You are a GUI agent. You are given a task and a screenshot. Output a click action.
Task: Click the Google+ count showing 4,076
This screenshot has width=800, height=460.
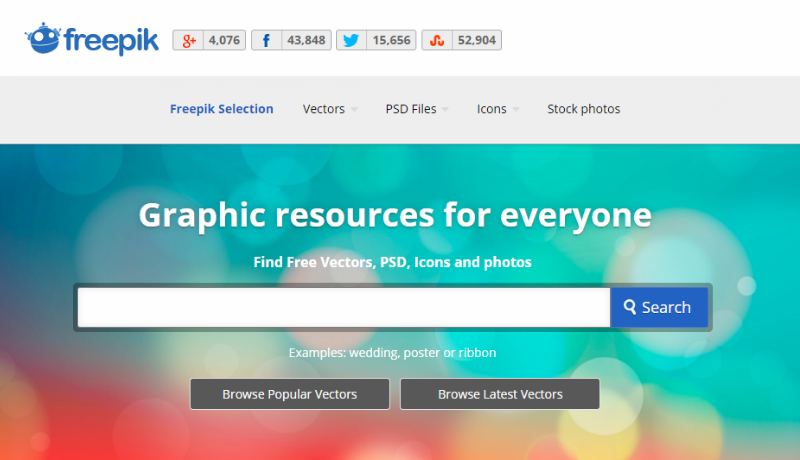(224, 40)
